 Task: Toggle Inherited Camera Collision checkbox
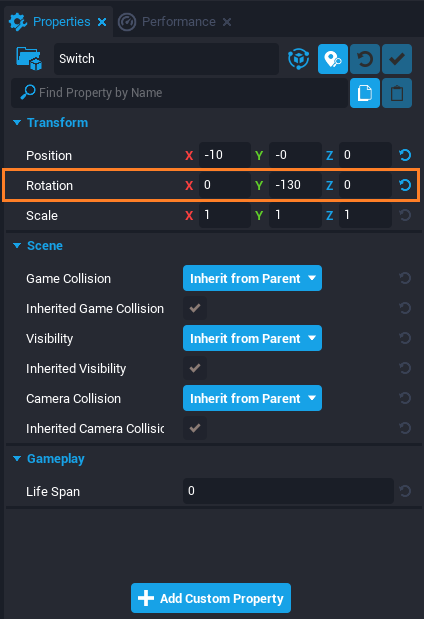[x=195, y=428]
